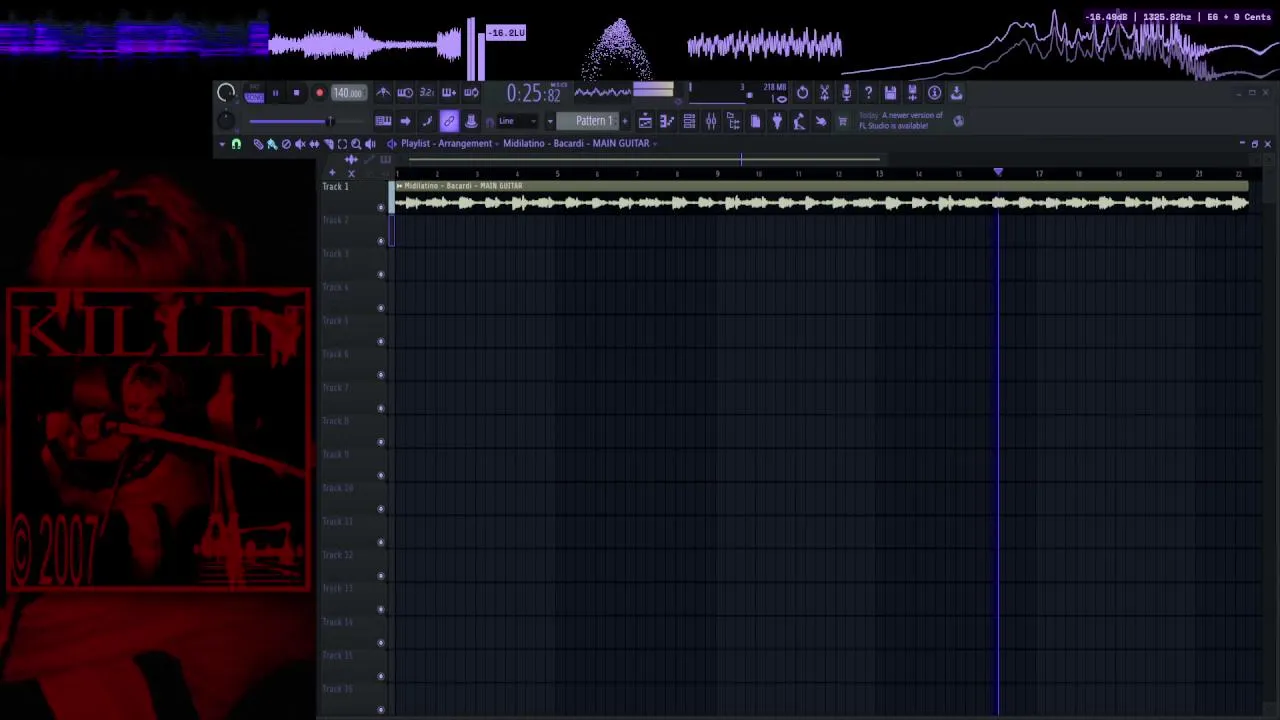The height and width of the screenshot is (720, 1280).
Task: Click the save new version icon
Action: coord(913,93)
